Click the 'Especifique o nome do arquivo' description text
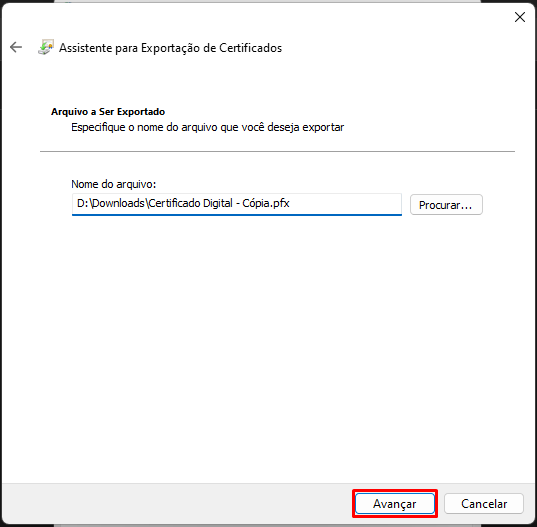This screenshot has height=527, width=537. point(208,127)
